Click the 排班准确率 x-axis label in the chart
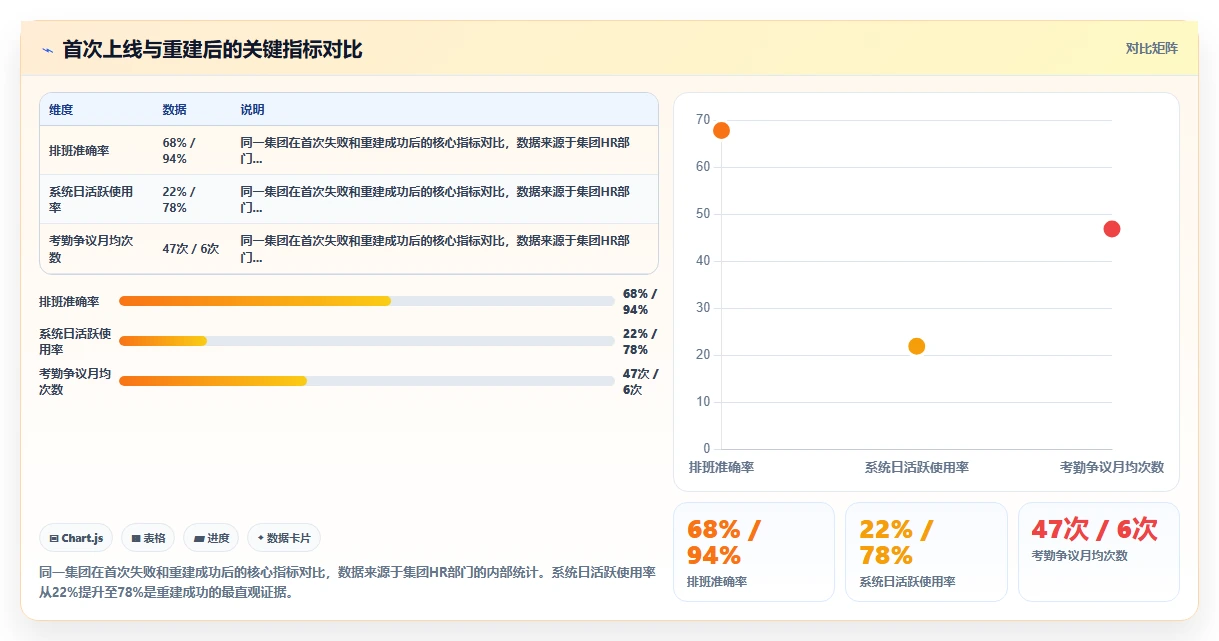The width and height of the screenshot is (1219, 641). [721, 468]
